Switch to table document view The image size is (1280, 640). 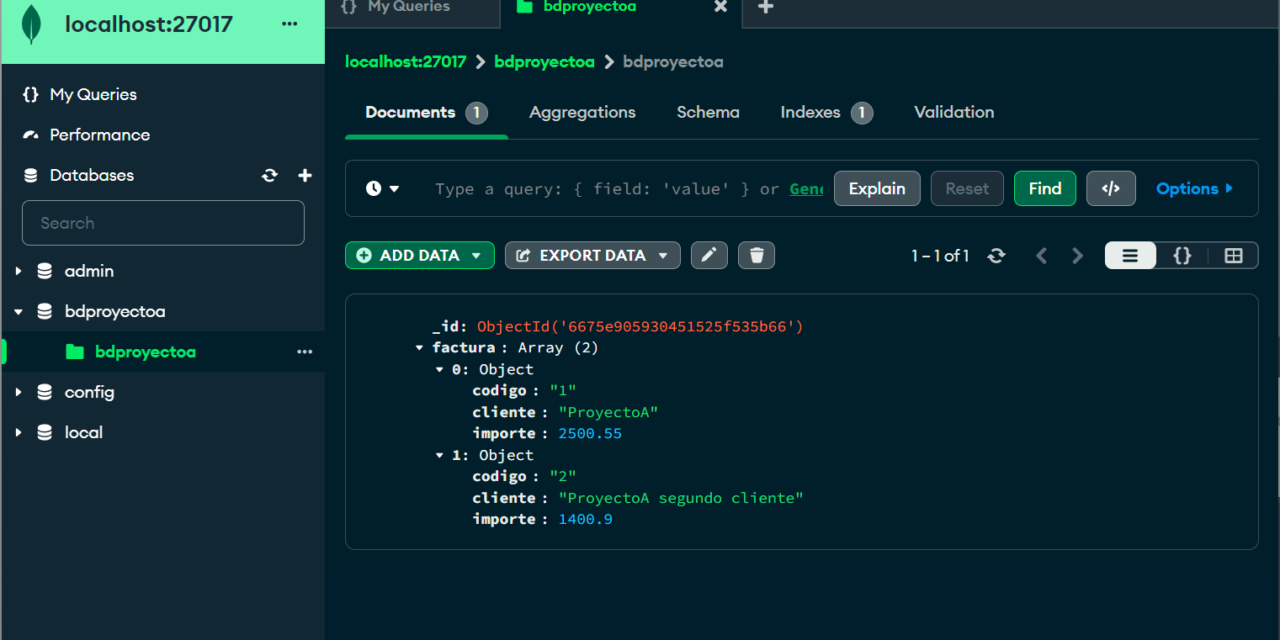click(1232, 255)
